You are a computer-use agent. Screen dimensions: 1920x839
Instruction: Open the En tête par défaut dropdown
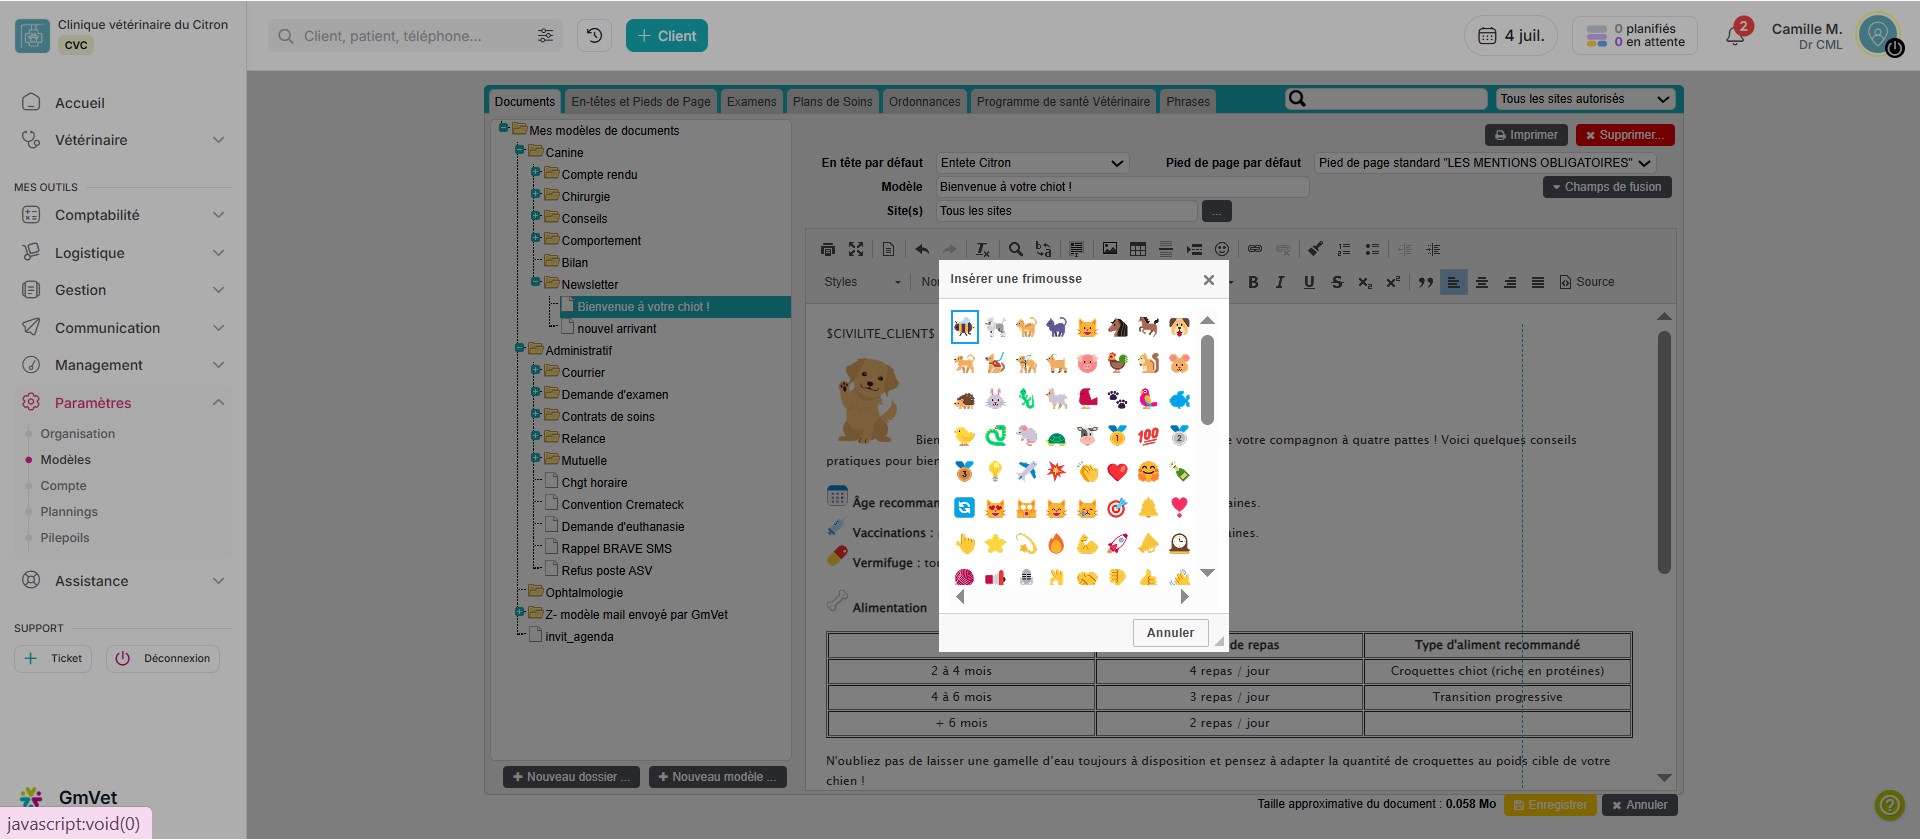1033,163
